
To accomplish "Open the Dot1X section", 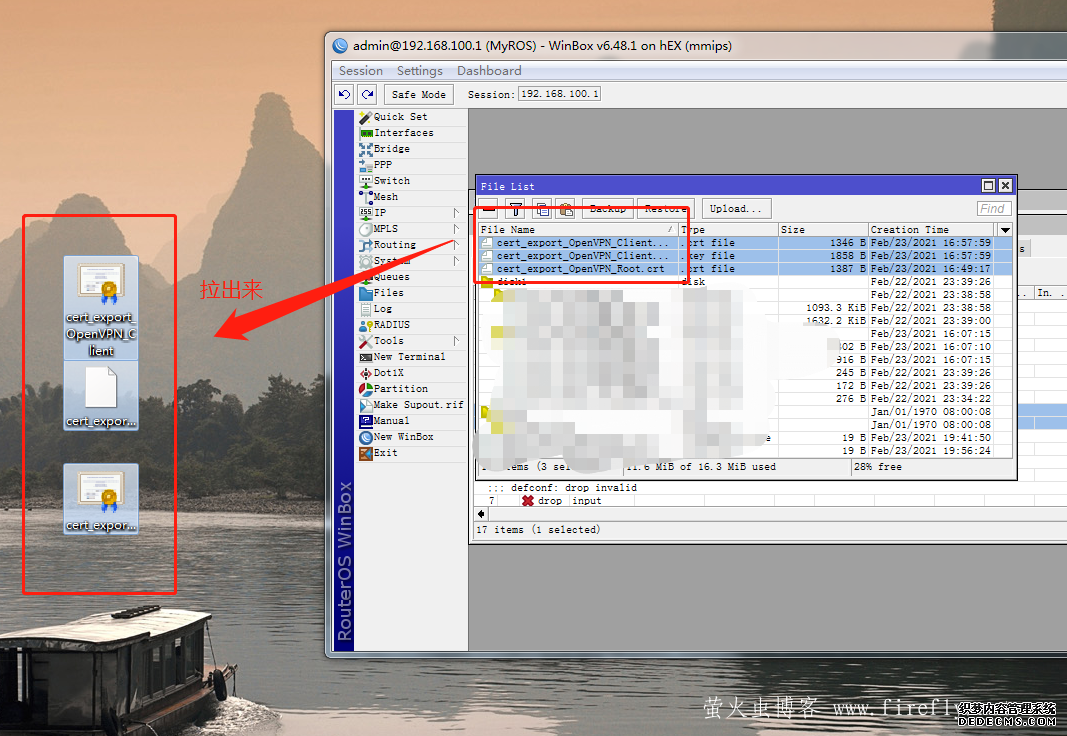I will pos(388,373).
